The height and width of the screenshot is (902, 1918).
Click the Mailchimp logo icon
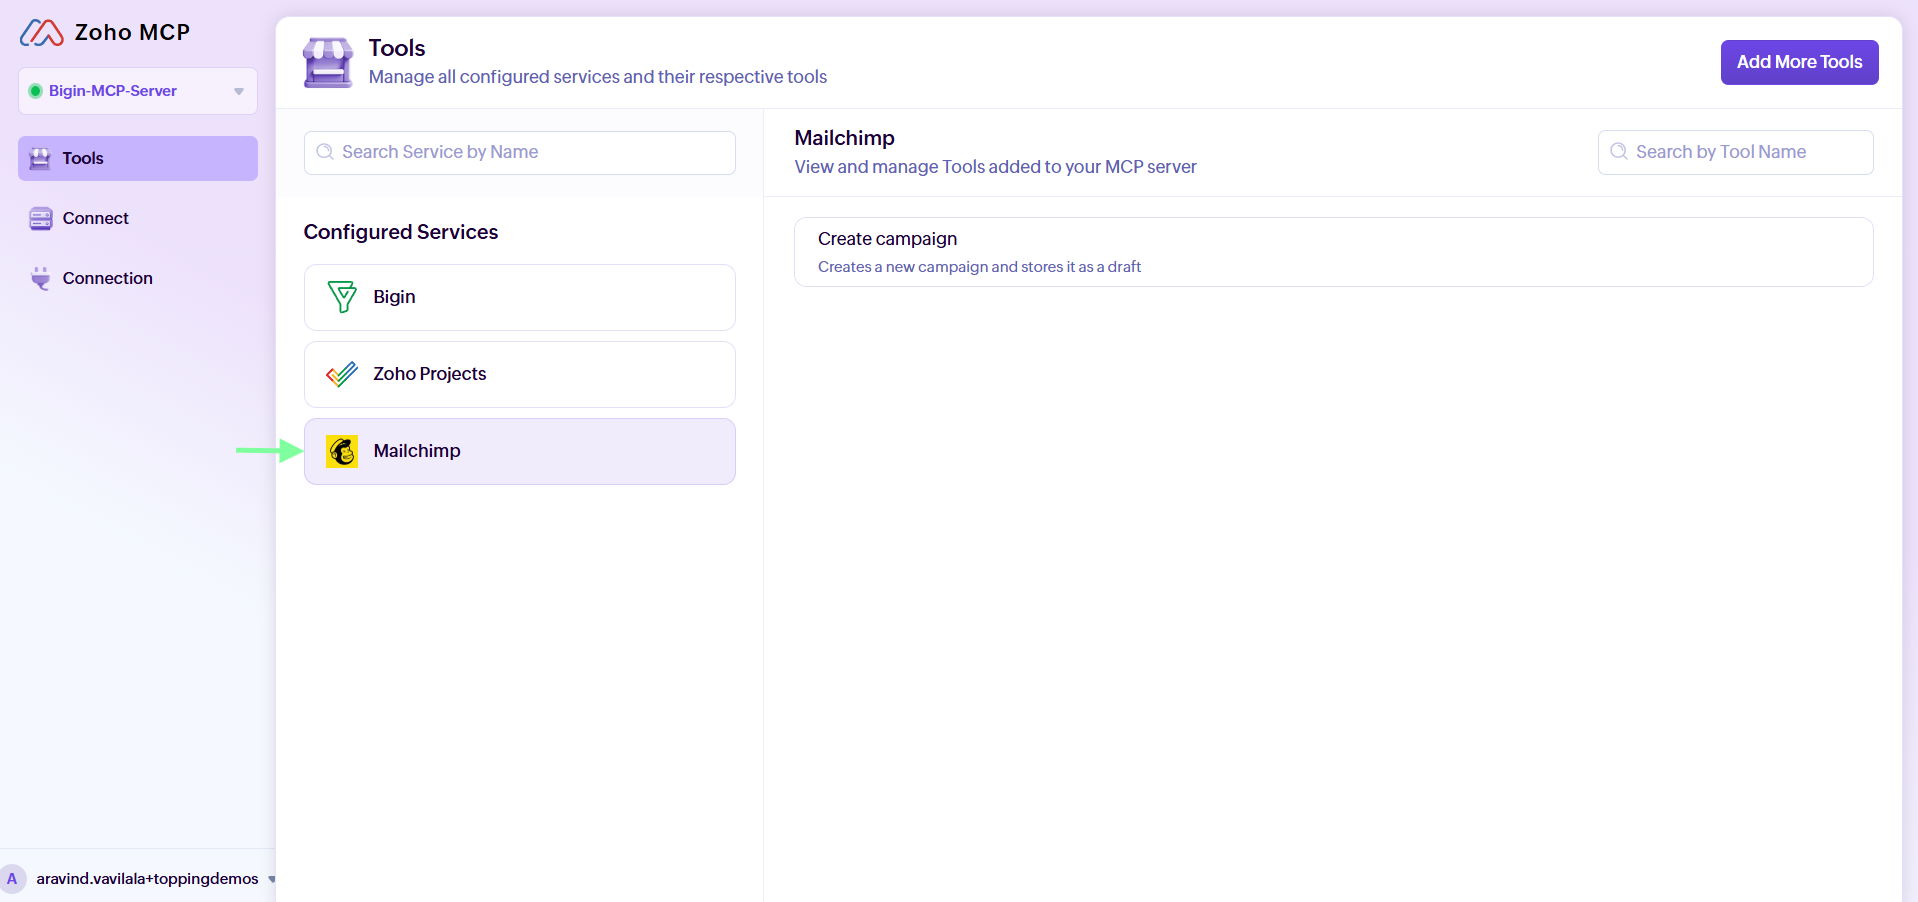(342, 452)
